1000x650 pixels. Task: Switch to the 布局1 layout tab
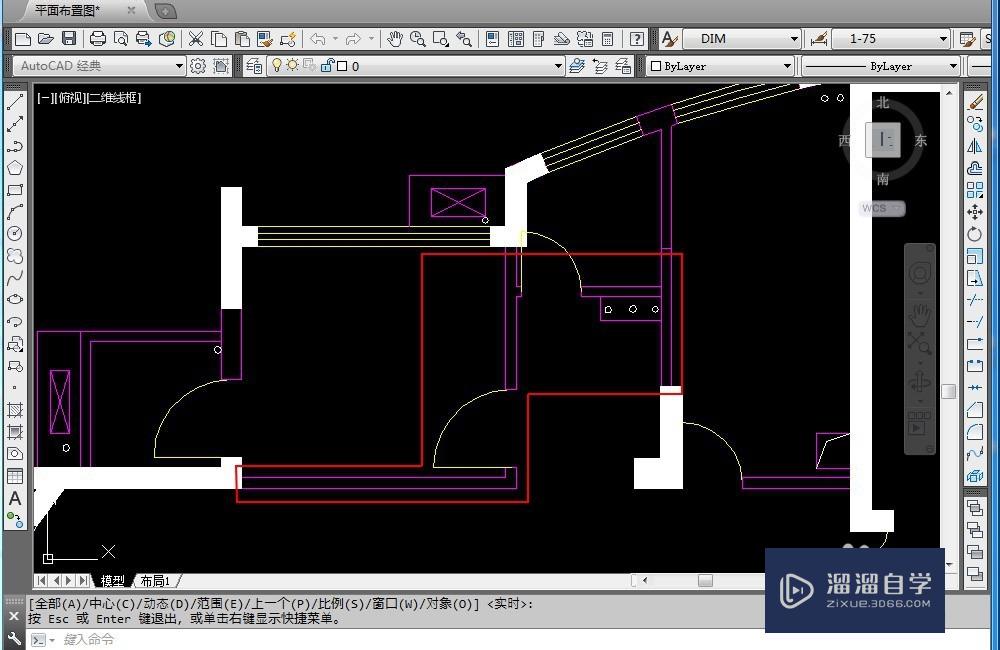click(x=155, y=580)
